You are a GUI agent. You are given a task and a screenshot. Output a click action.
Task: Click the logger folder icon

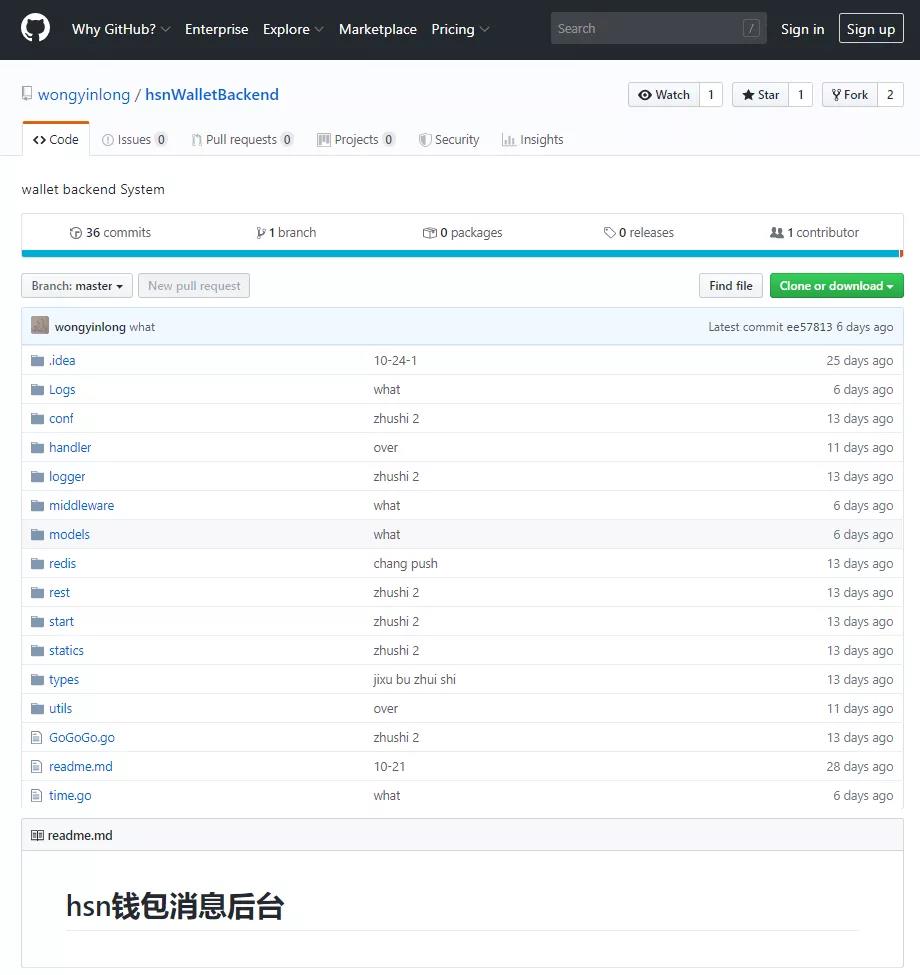[x=37, y=477]
